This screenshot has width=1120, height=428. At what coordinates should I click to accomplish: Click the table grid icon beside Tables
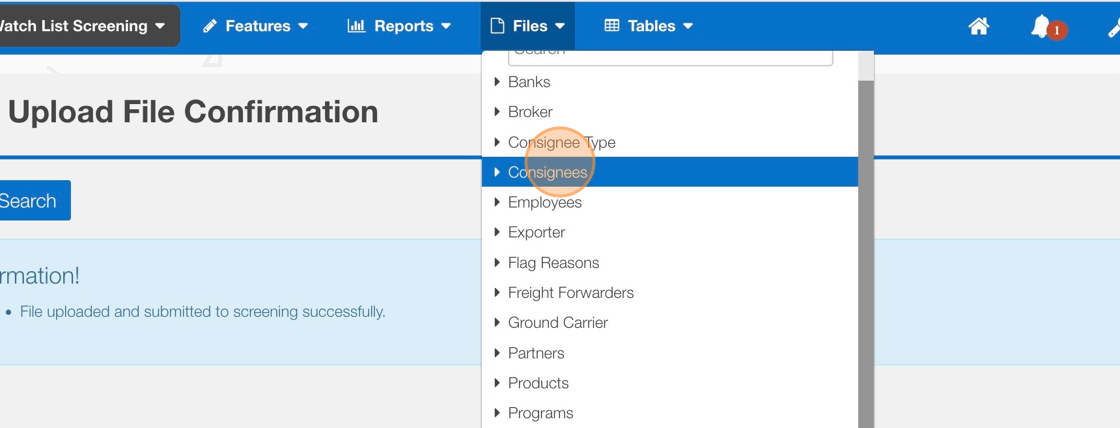point(612,27)
